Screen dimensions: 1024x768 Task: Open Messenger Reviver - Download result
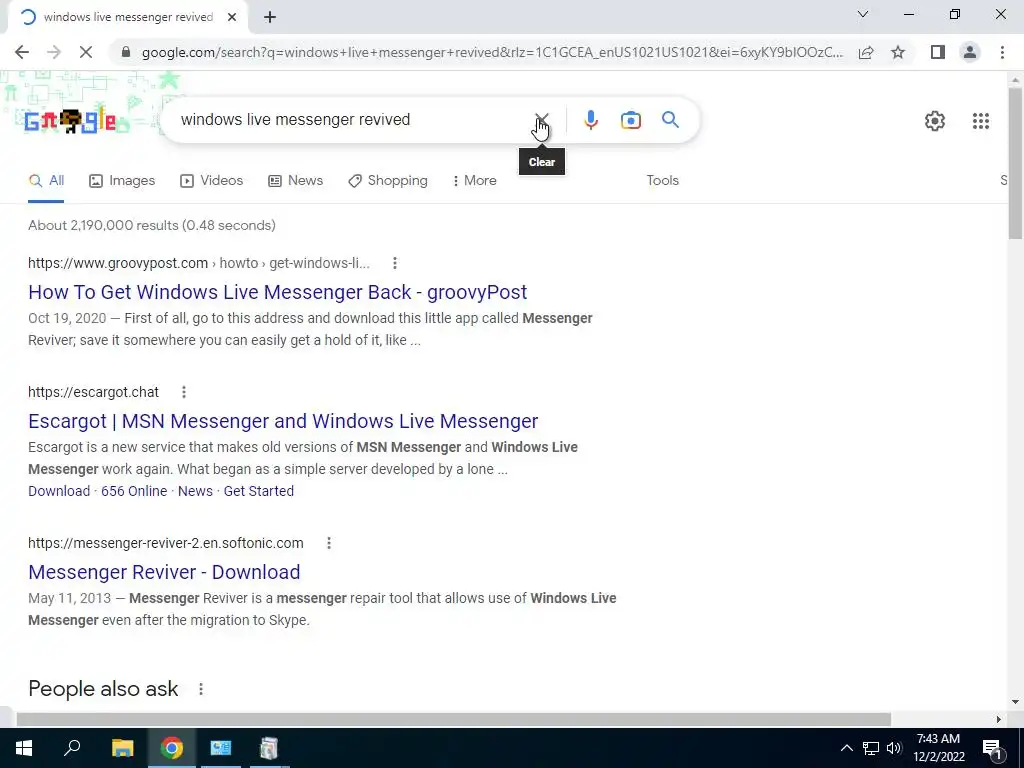[x=164, y=572]
